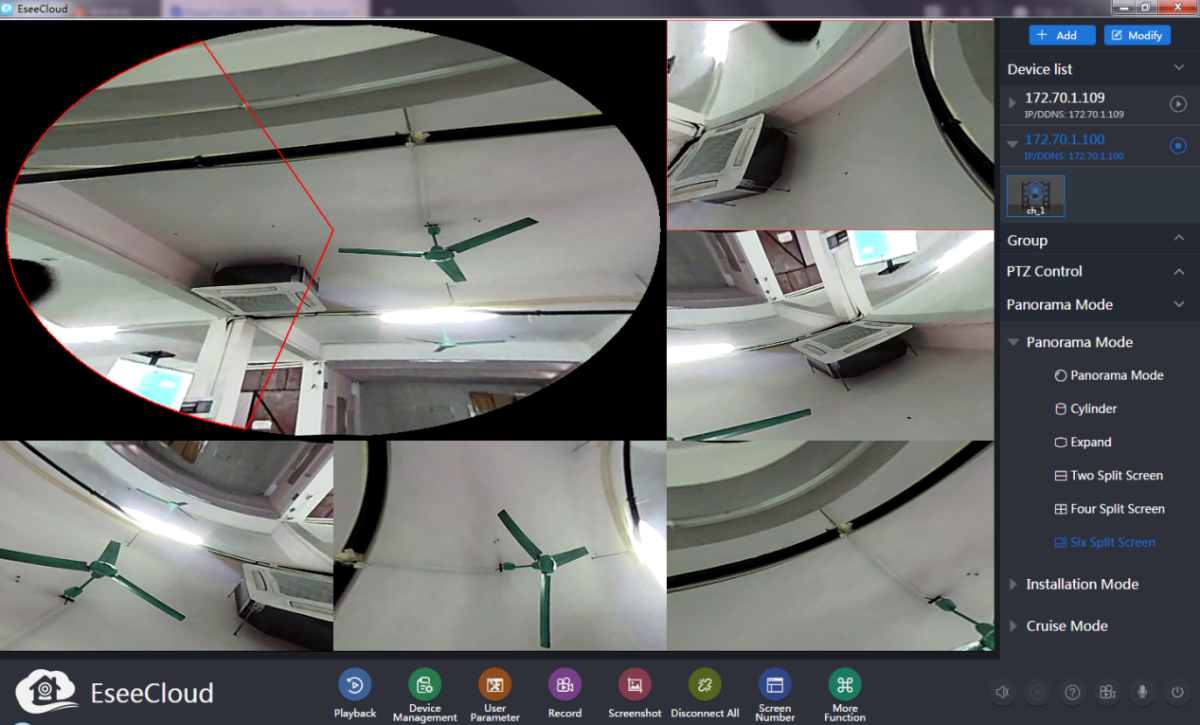
Task: Click the Add device button
Action: pyautogui.click(x=1060, y=35)
